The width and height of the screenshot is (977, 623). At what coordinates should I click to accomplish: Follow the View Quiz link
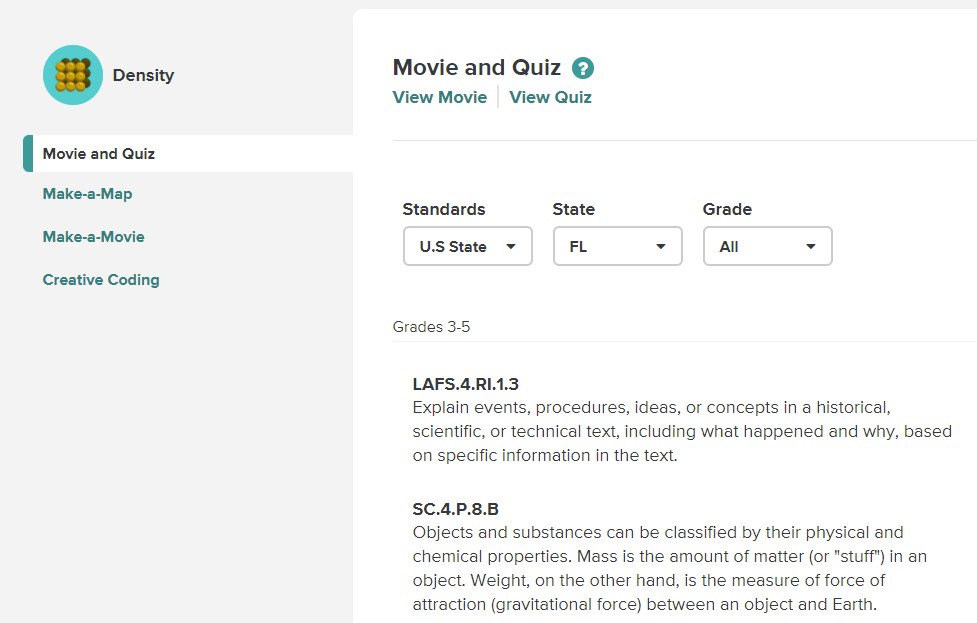click(x=550, y=97)
